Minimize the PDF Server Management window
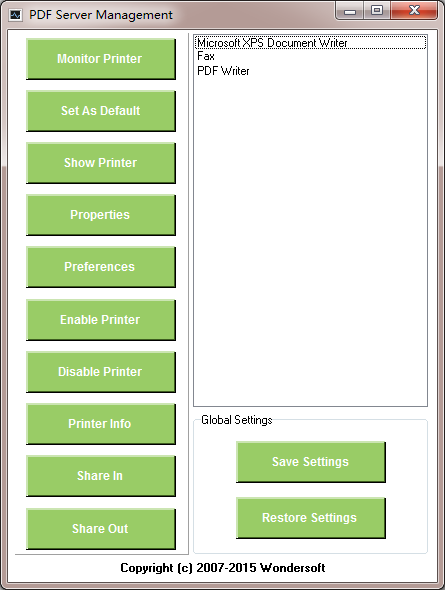 click(350, 11)
